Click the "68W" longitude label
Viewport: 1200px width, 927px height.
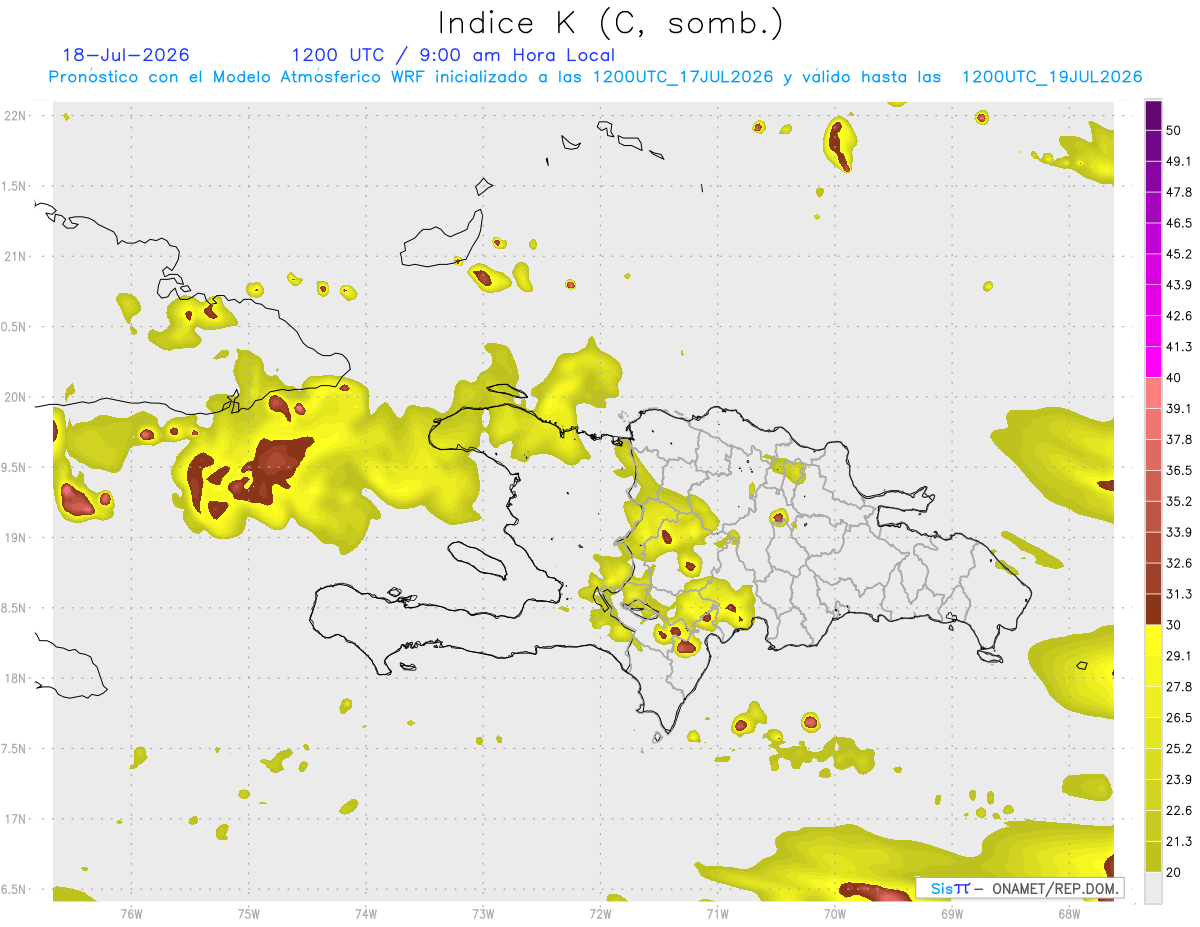tap(1069, 913)
